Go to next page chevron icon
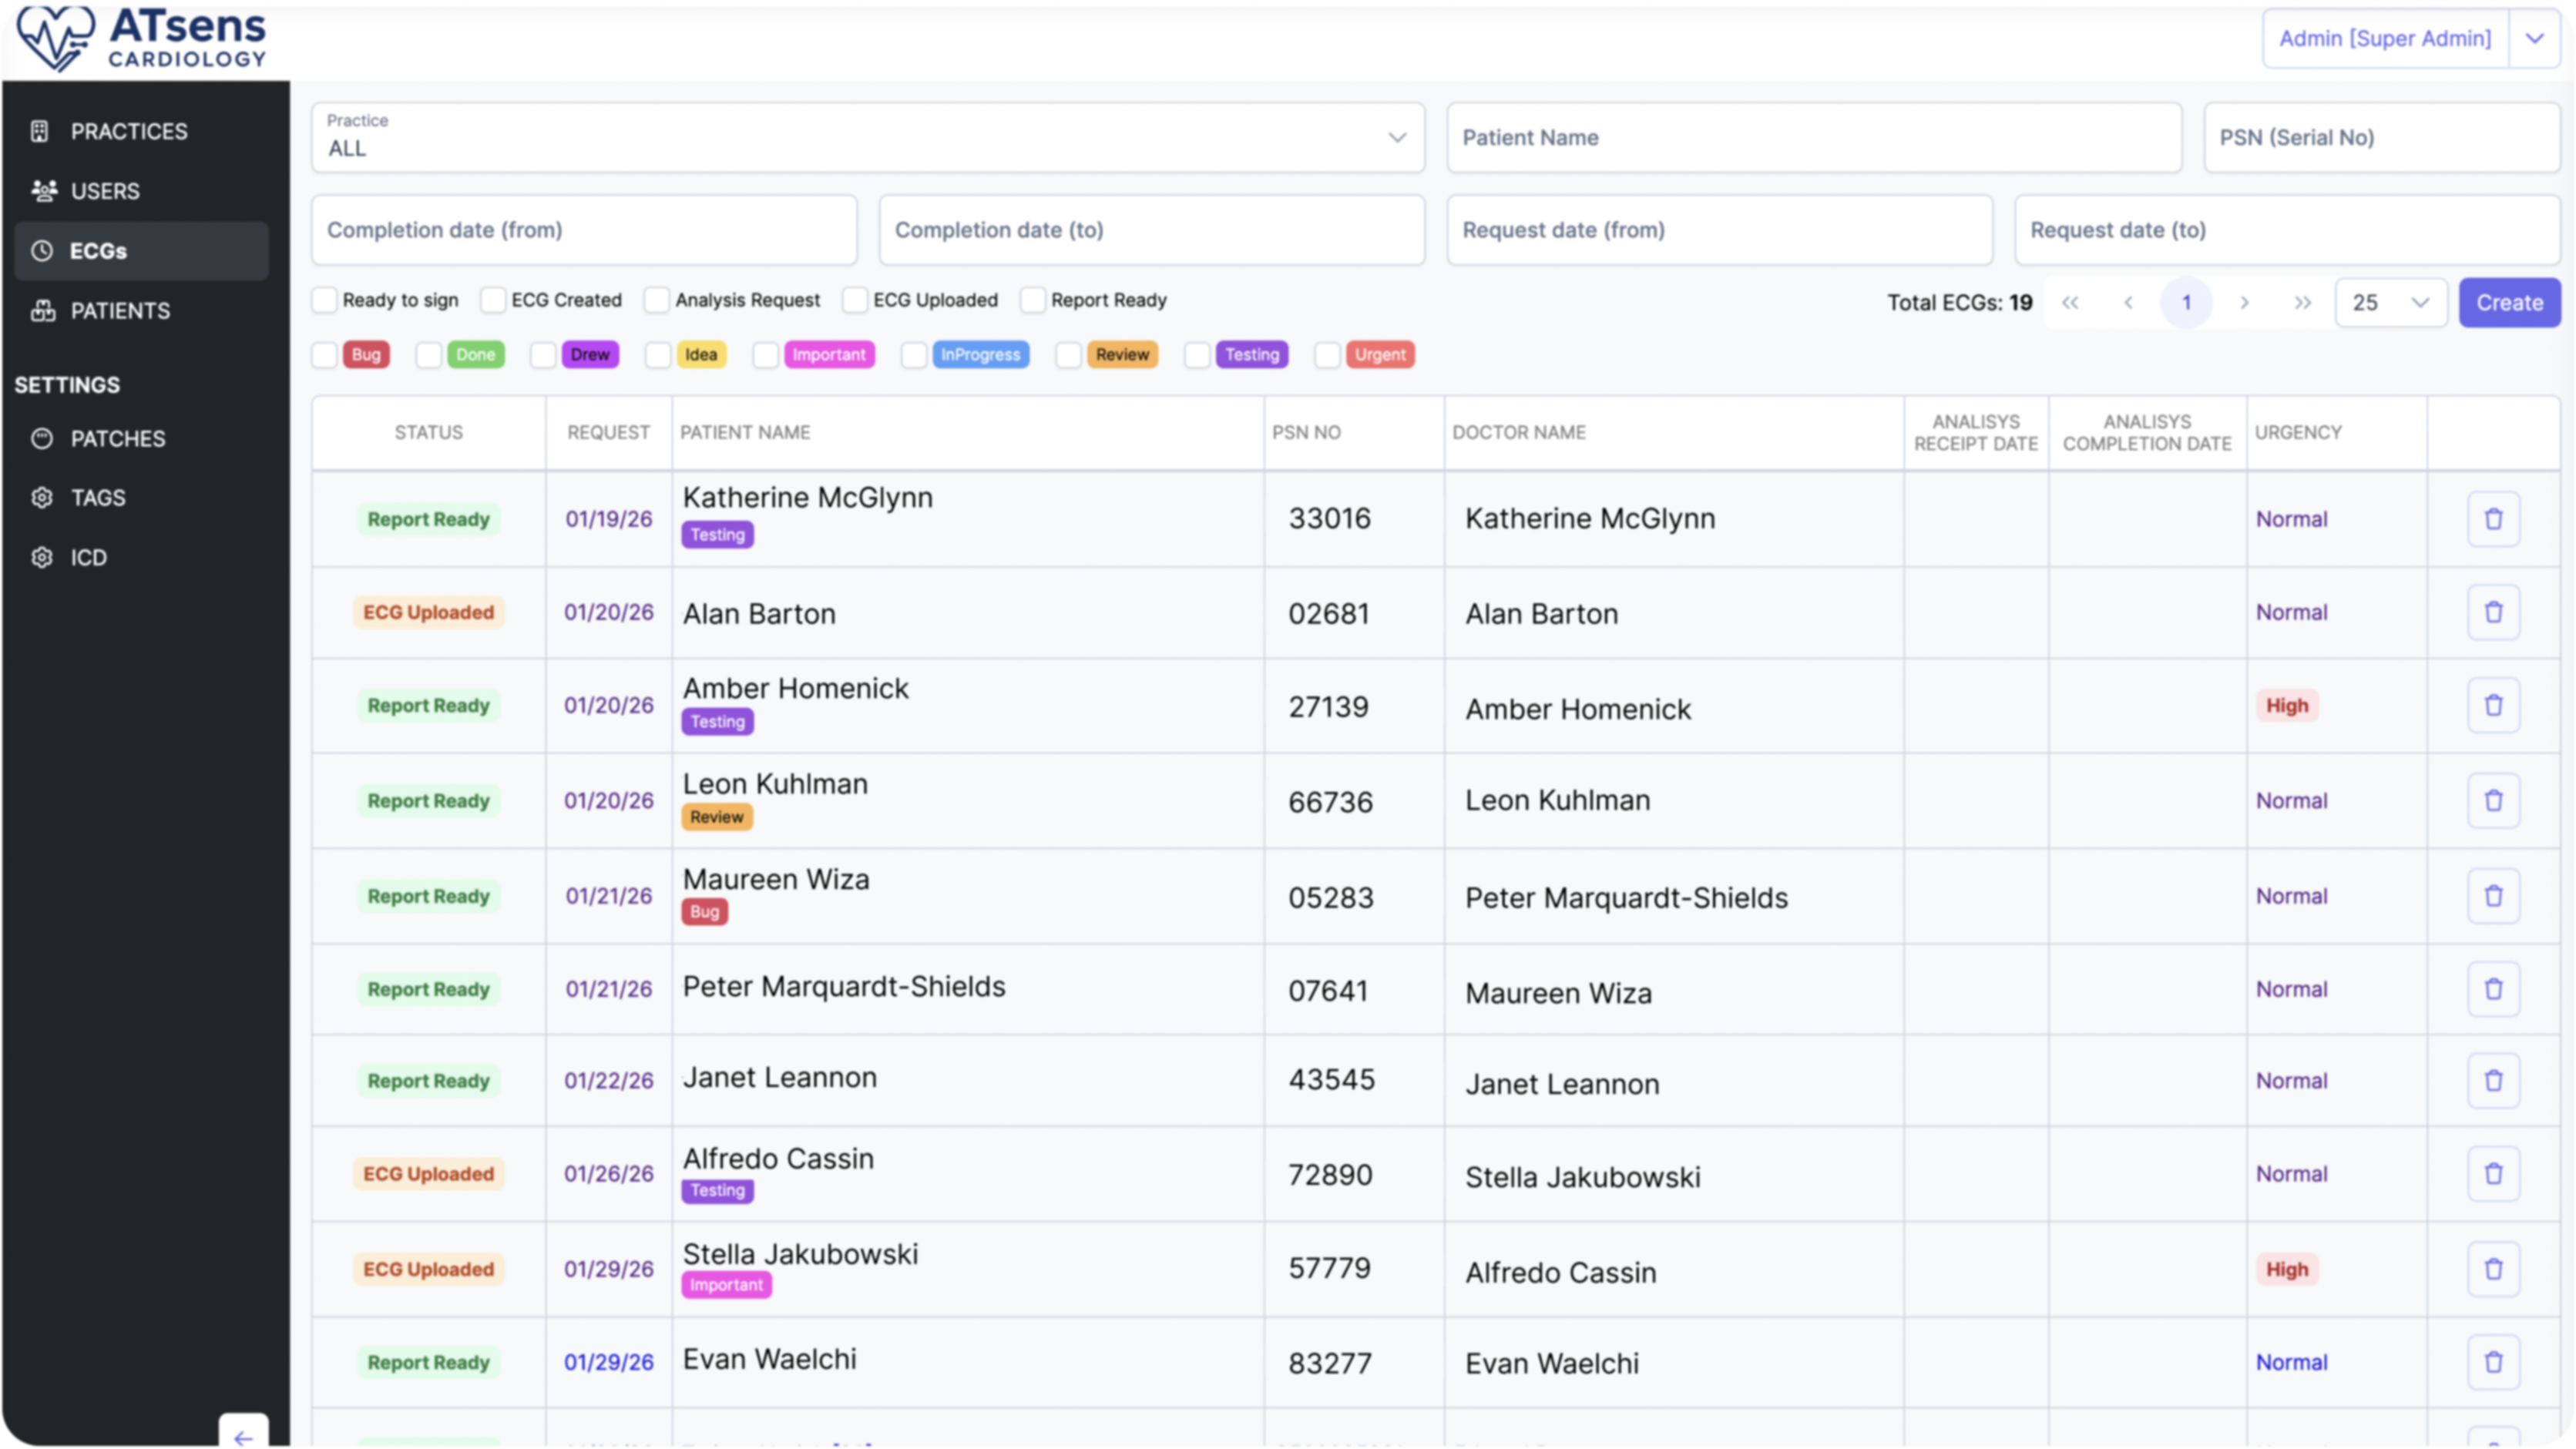2576x1449 pixels. [2244, 303]
